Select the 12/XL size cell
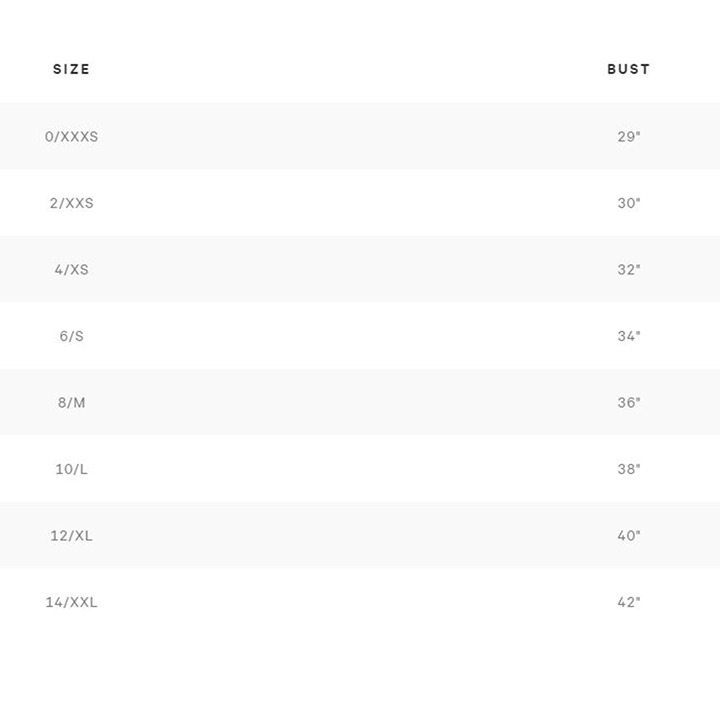This screenshot has height=720, width=720. [71, 536]
